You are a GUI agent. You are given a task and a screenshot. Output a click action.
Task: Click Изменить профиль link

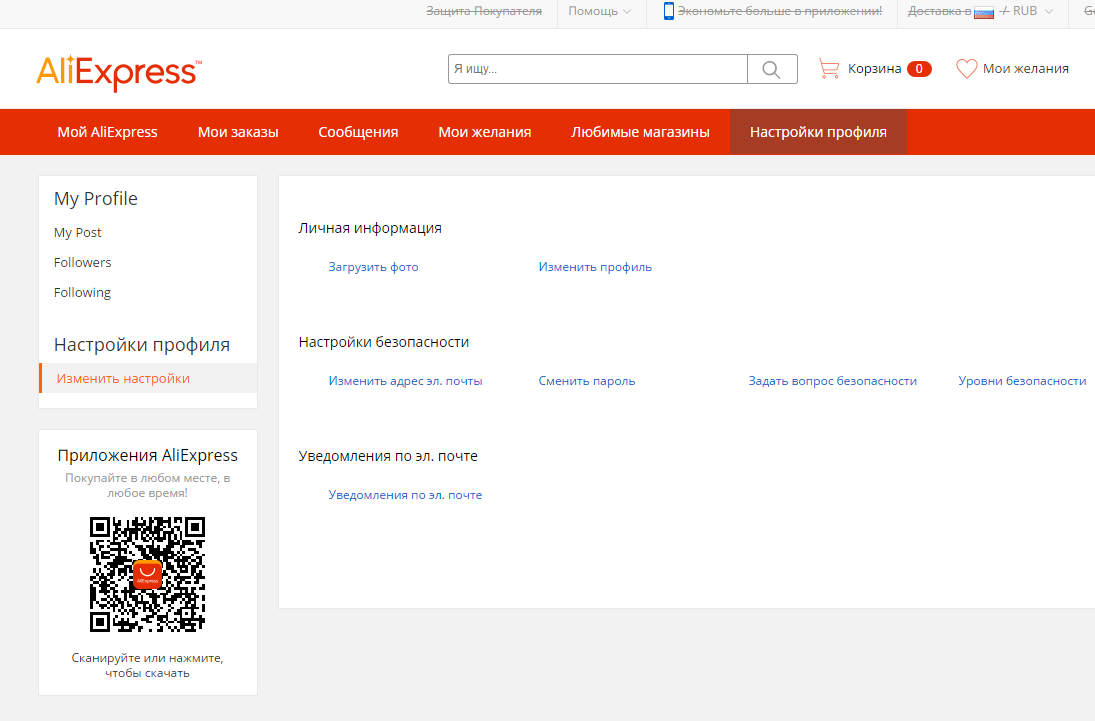[595, 267]
